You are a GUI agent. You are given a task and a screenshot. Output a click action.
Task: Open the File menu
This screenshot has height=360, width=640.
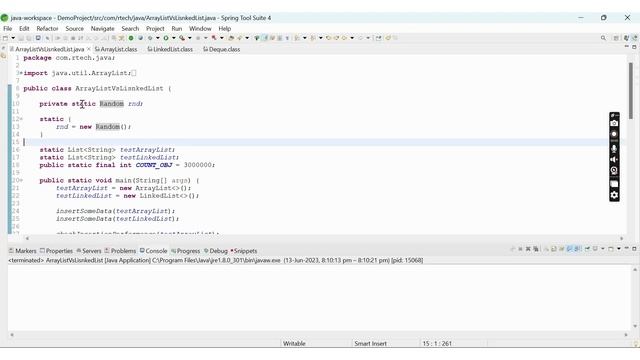[x=8, y=29]
